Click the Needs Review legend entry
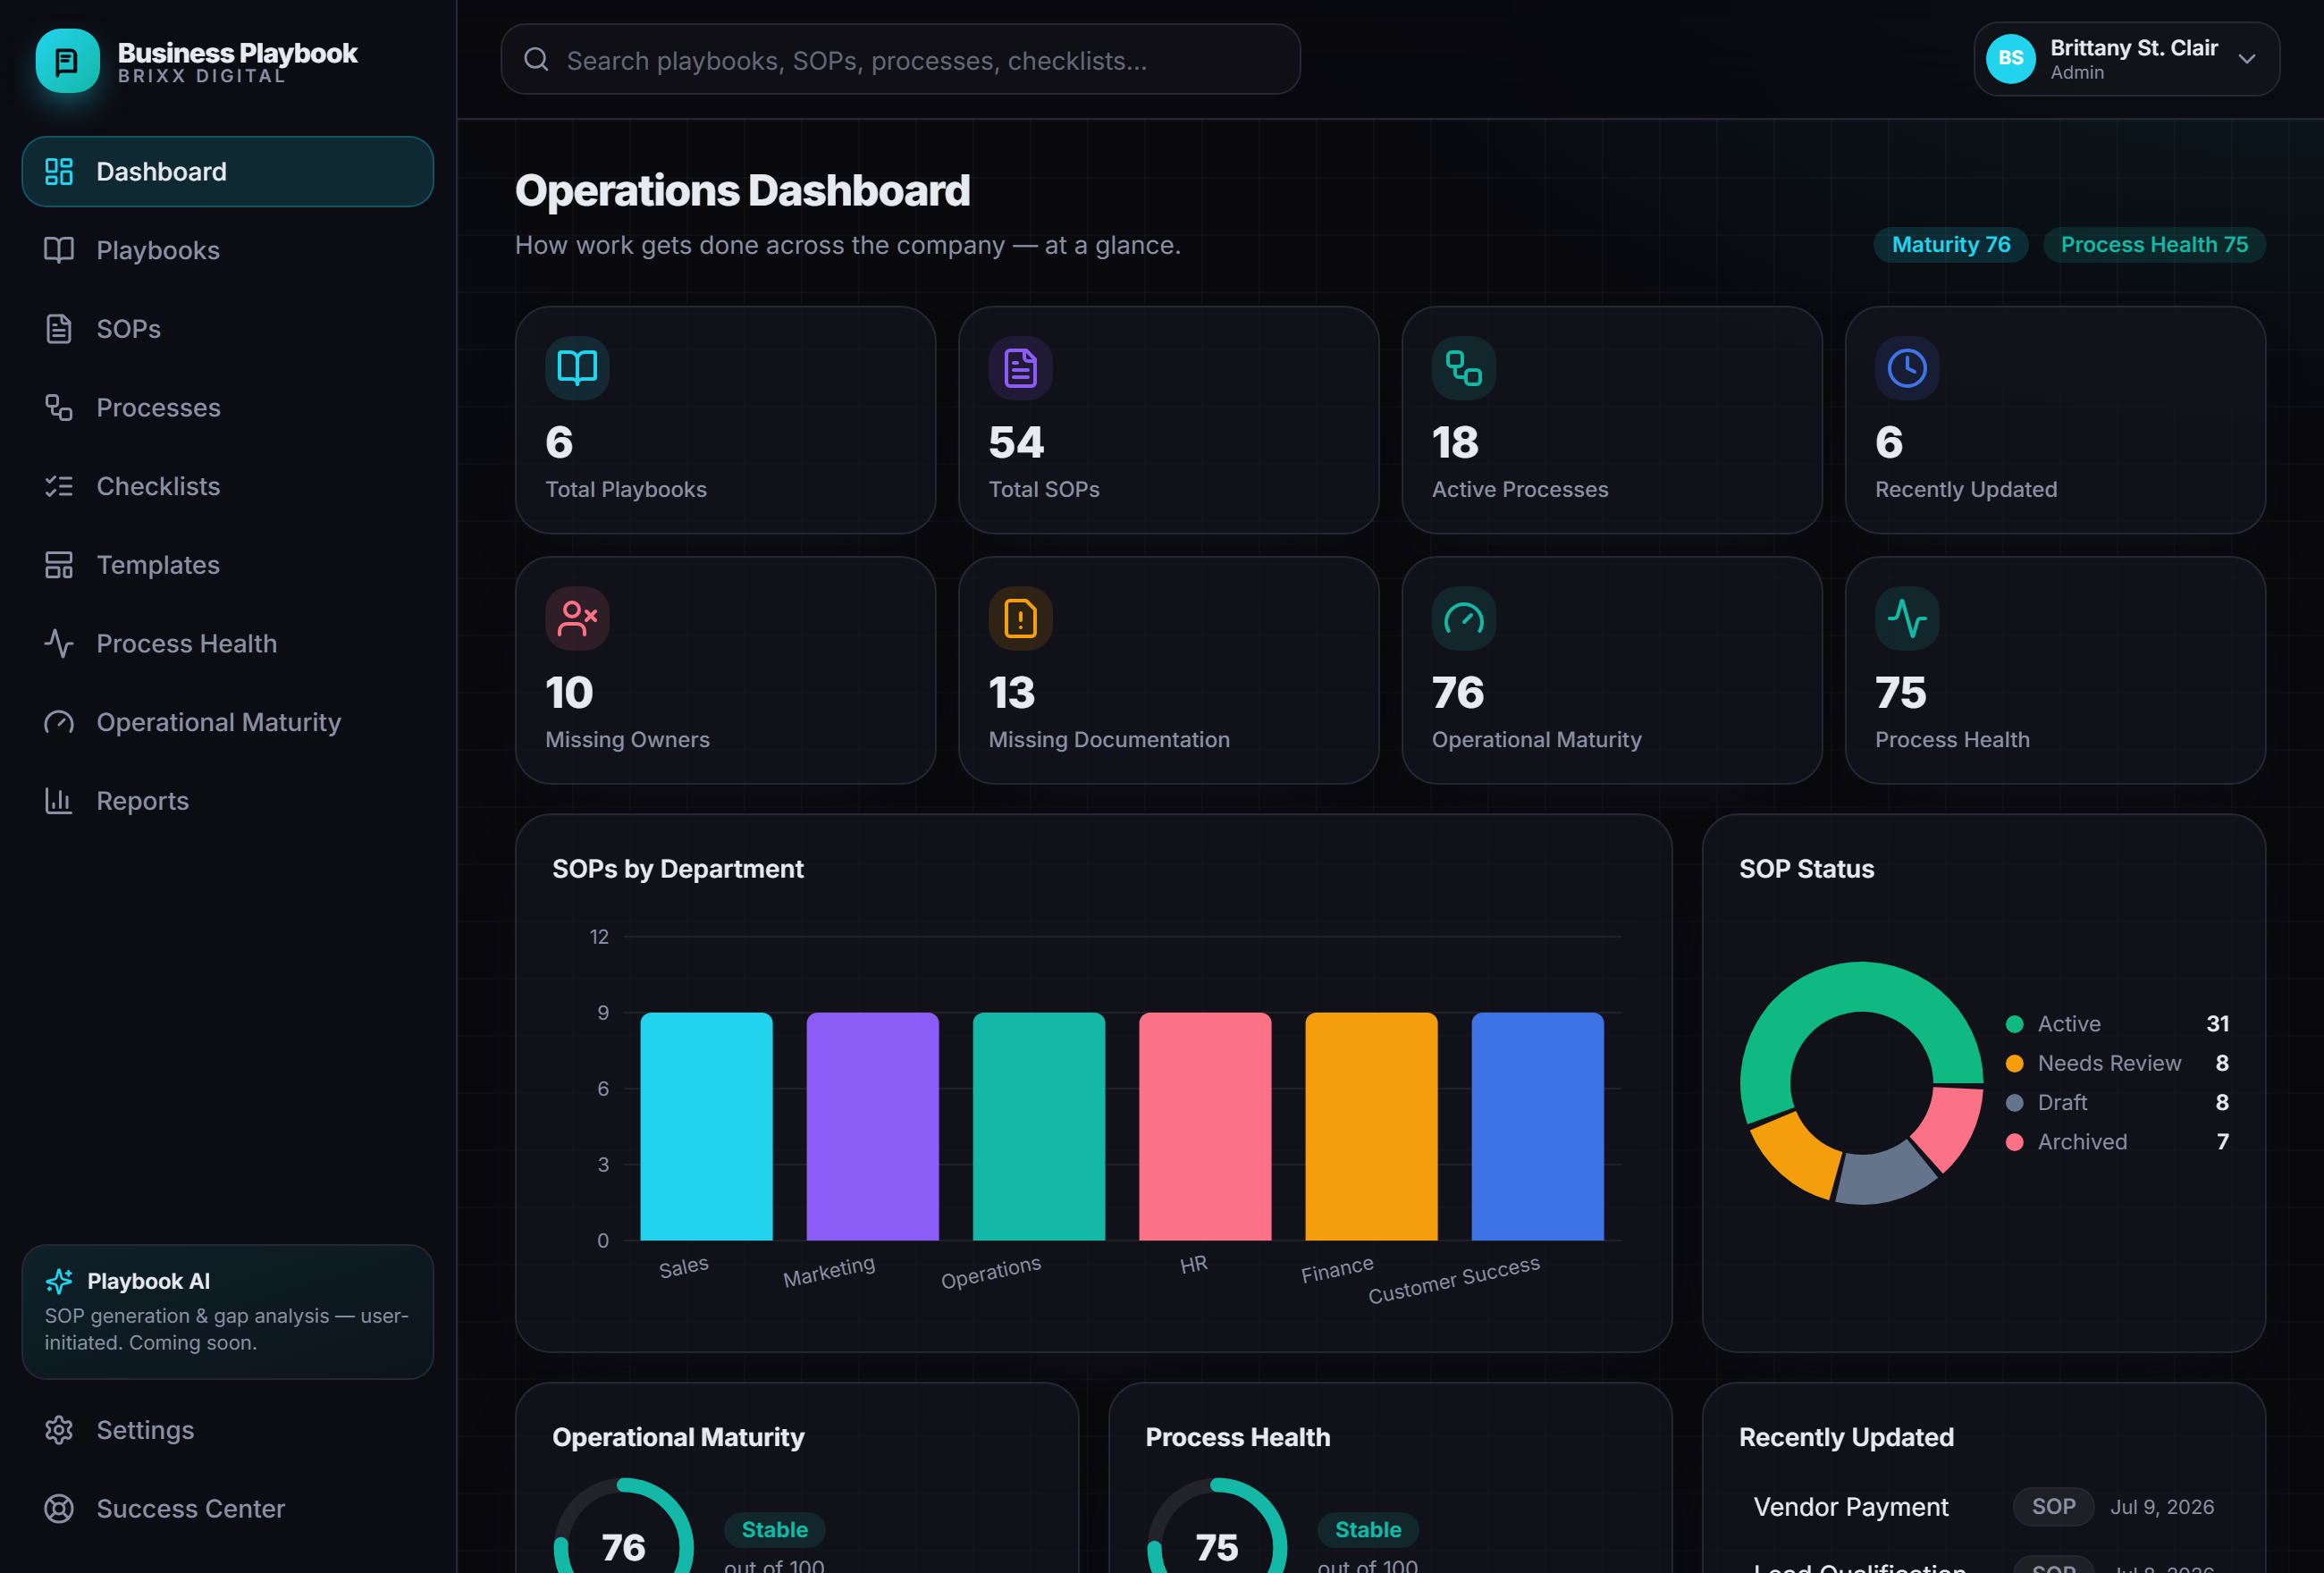 2117,1063
